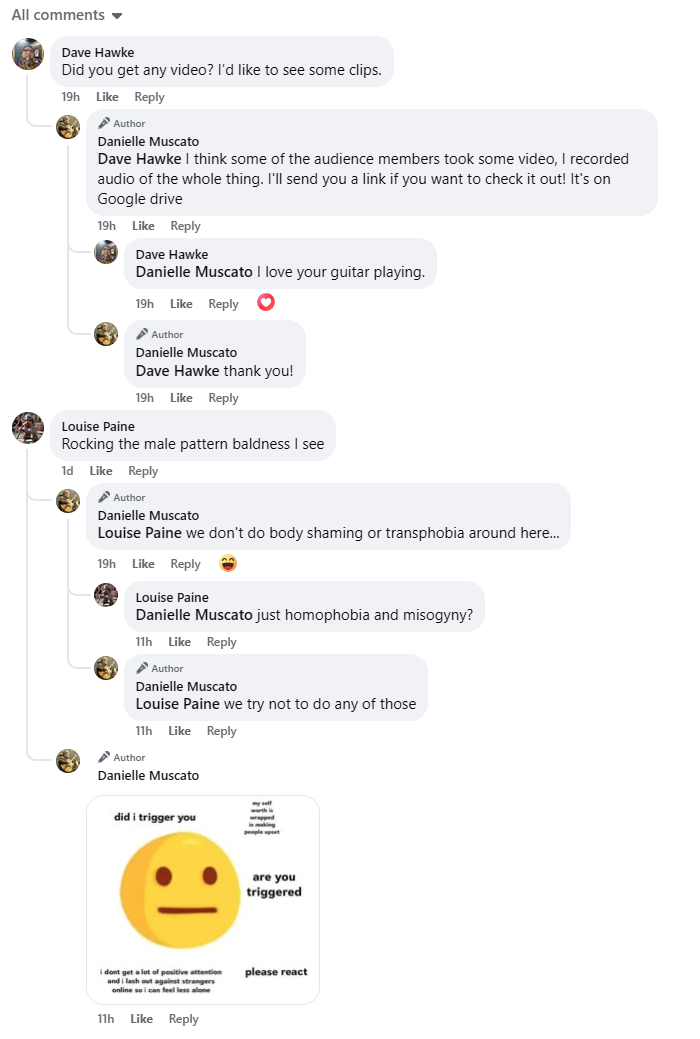Viewport: 700px width, 1039px height.
Task: Click the 1d timestamp on Louise Paine's comment
Action: point(68,470)
